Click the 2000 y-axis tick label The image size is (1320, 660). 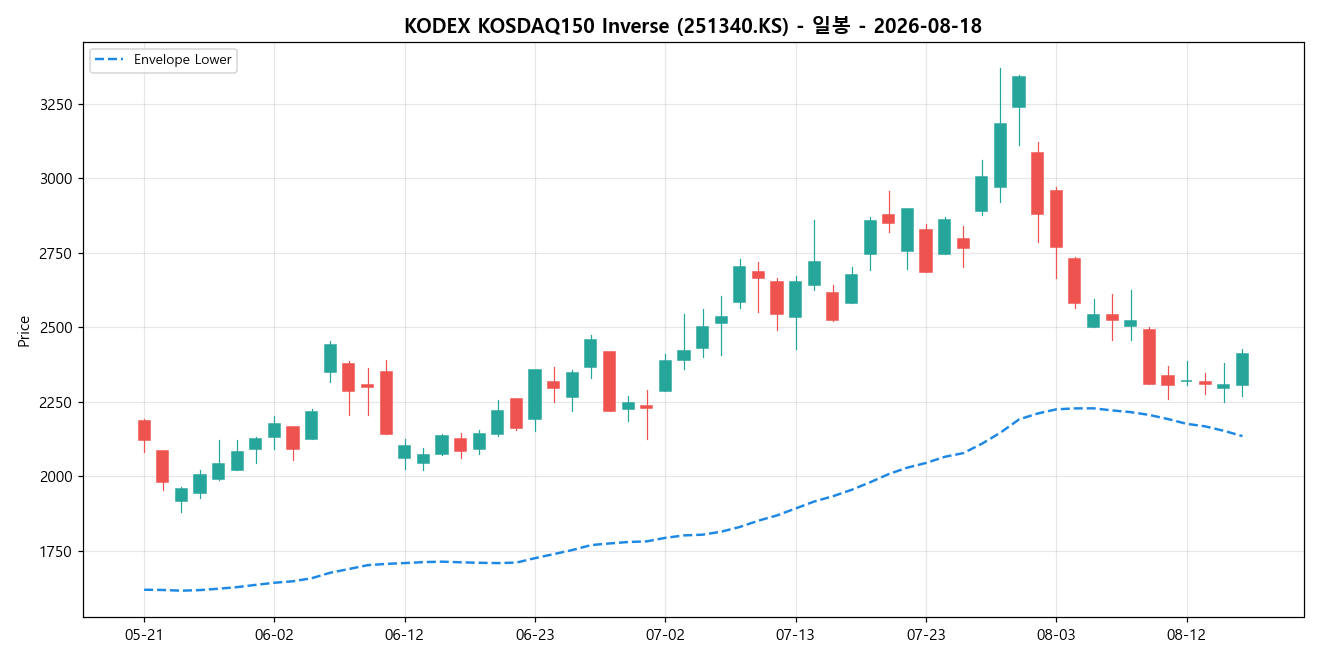click(x=57, y=477)
